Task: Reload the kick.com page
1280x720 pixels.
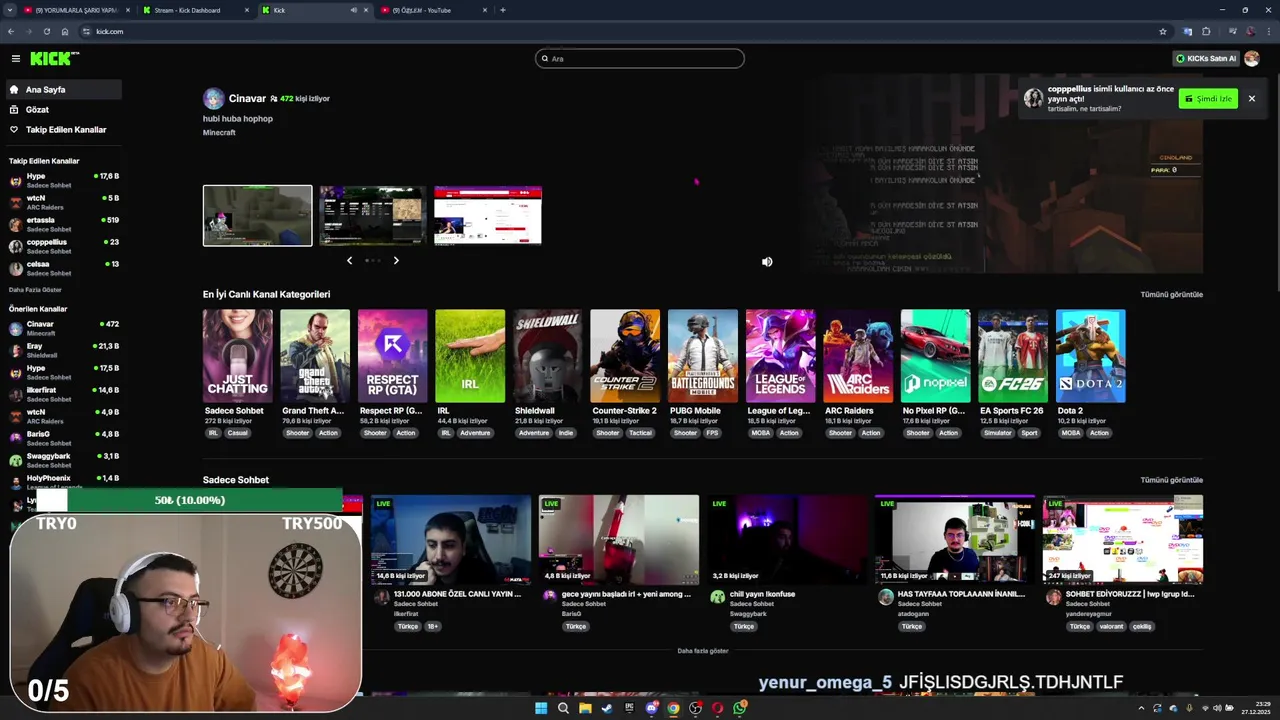Action: pos(46,31)
